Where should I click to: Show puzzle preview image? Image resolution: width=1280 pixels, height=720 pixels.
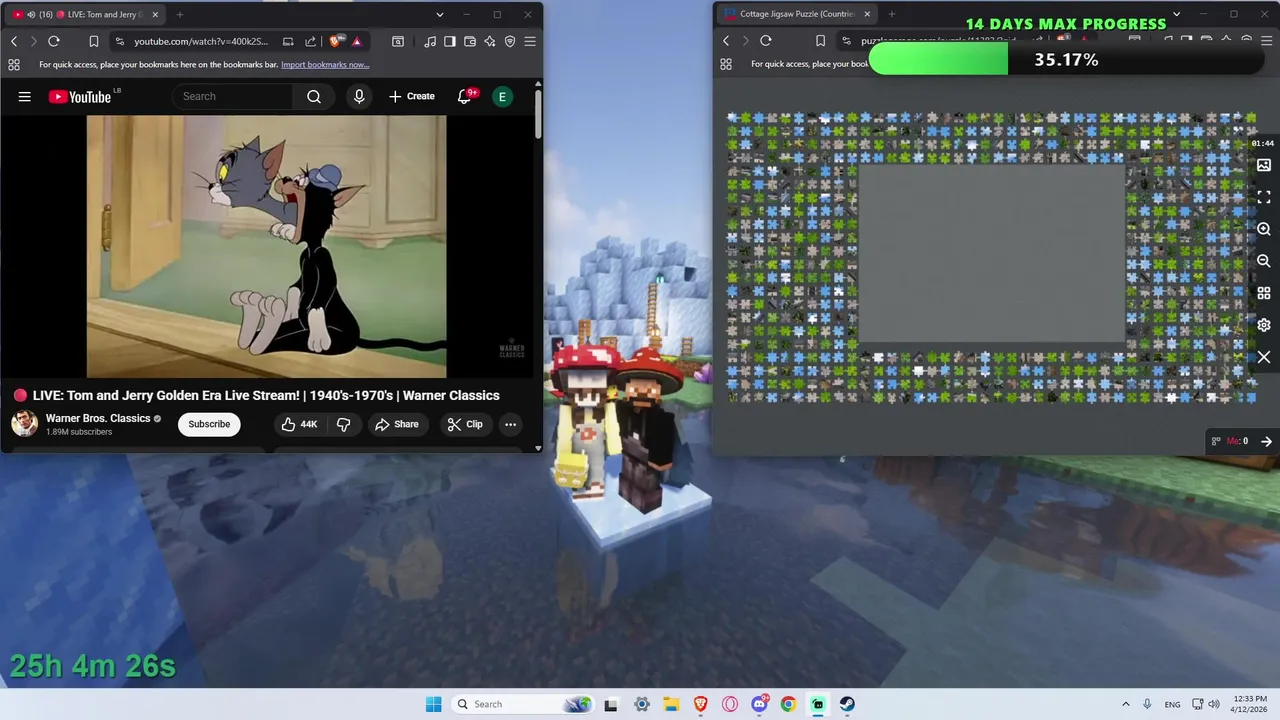(x=1264, y=165)
